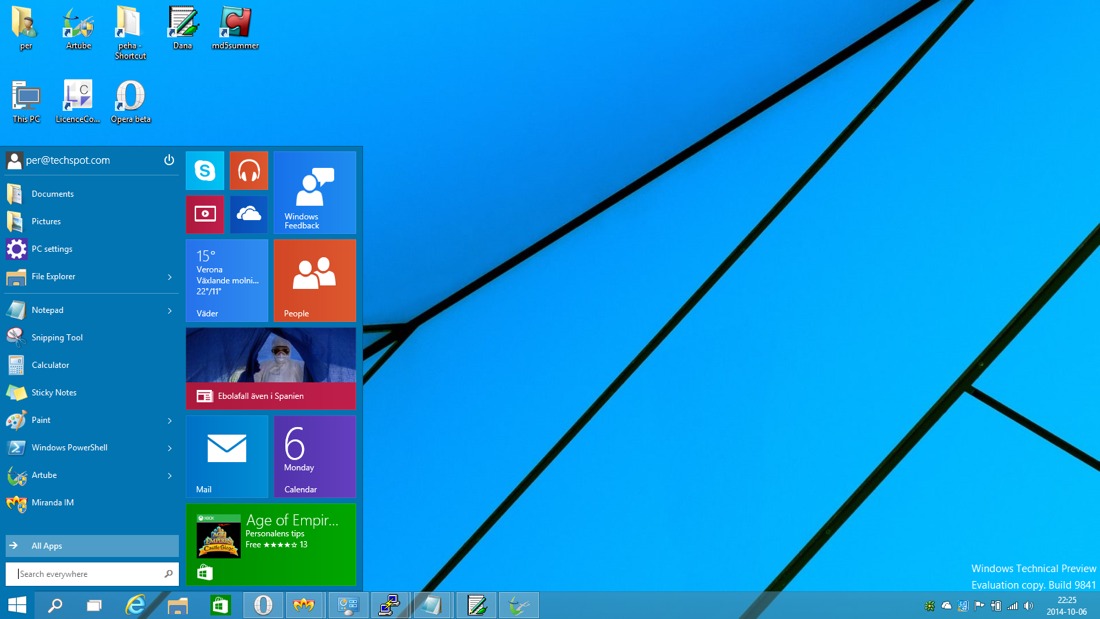Expand the Paint recent files arrow
This screenshot has width=1100, height=619.
[169, 421]
